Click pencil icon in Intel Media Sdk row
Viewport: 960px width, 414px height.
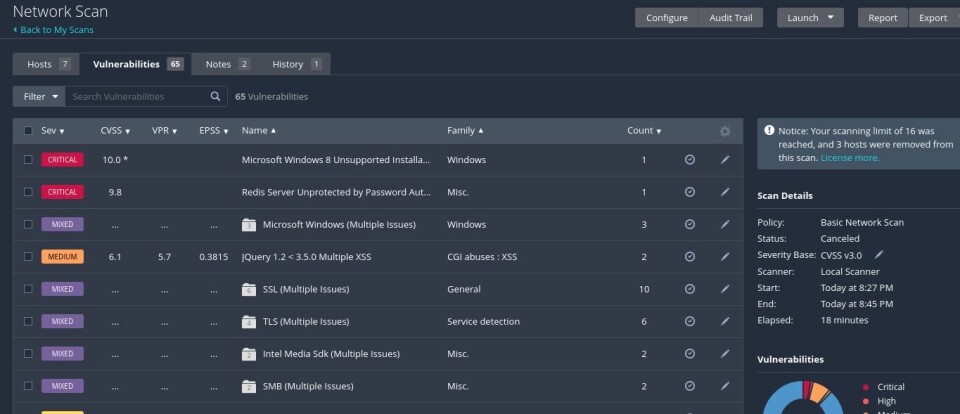[x=725, y=353]
